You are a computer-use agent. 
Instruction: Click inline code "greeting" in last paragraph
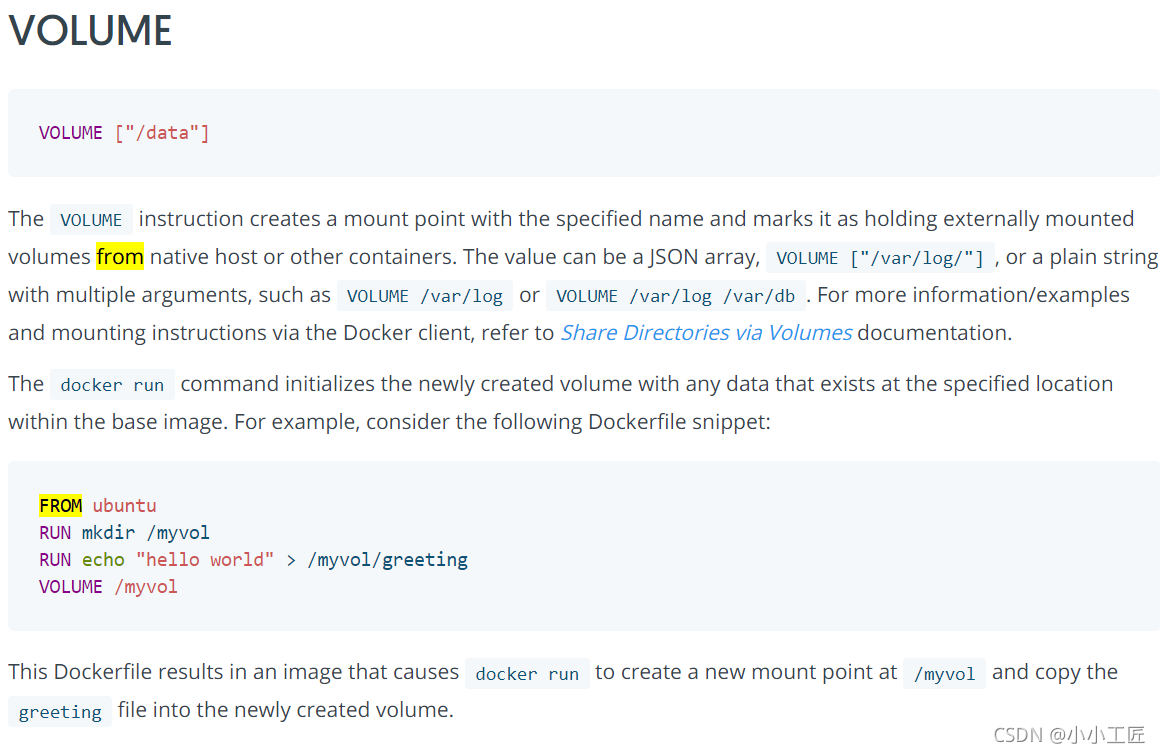point(60,712)
